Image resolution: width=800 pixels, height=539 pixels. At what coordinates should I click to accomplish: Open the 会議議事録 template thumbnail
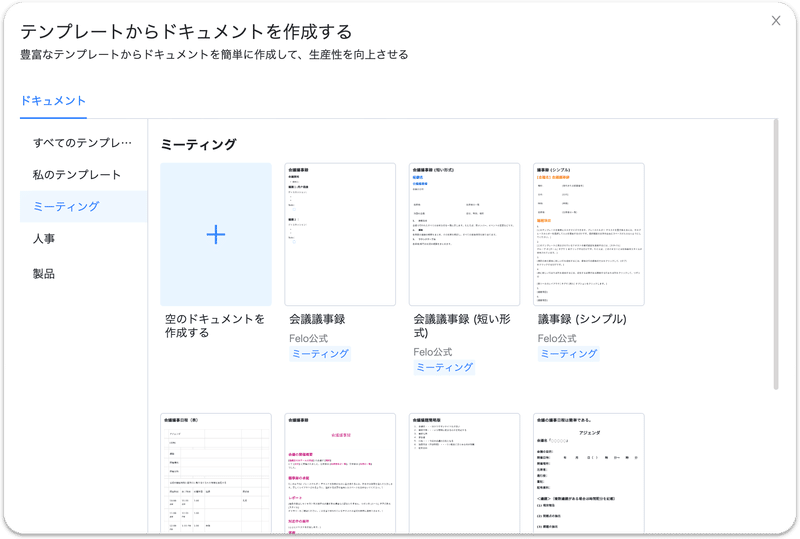click(340, 234)
